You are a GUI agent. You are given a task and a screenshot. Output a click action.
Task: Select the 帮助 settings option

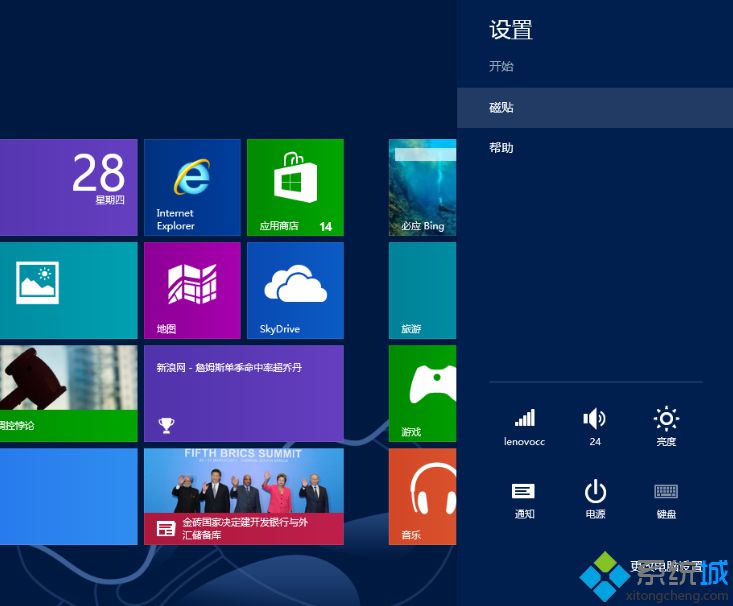(595, 148)
